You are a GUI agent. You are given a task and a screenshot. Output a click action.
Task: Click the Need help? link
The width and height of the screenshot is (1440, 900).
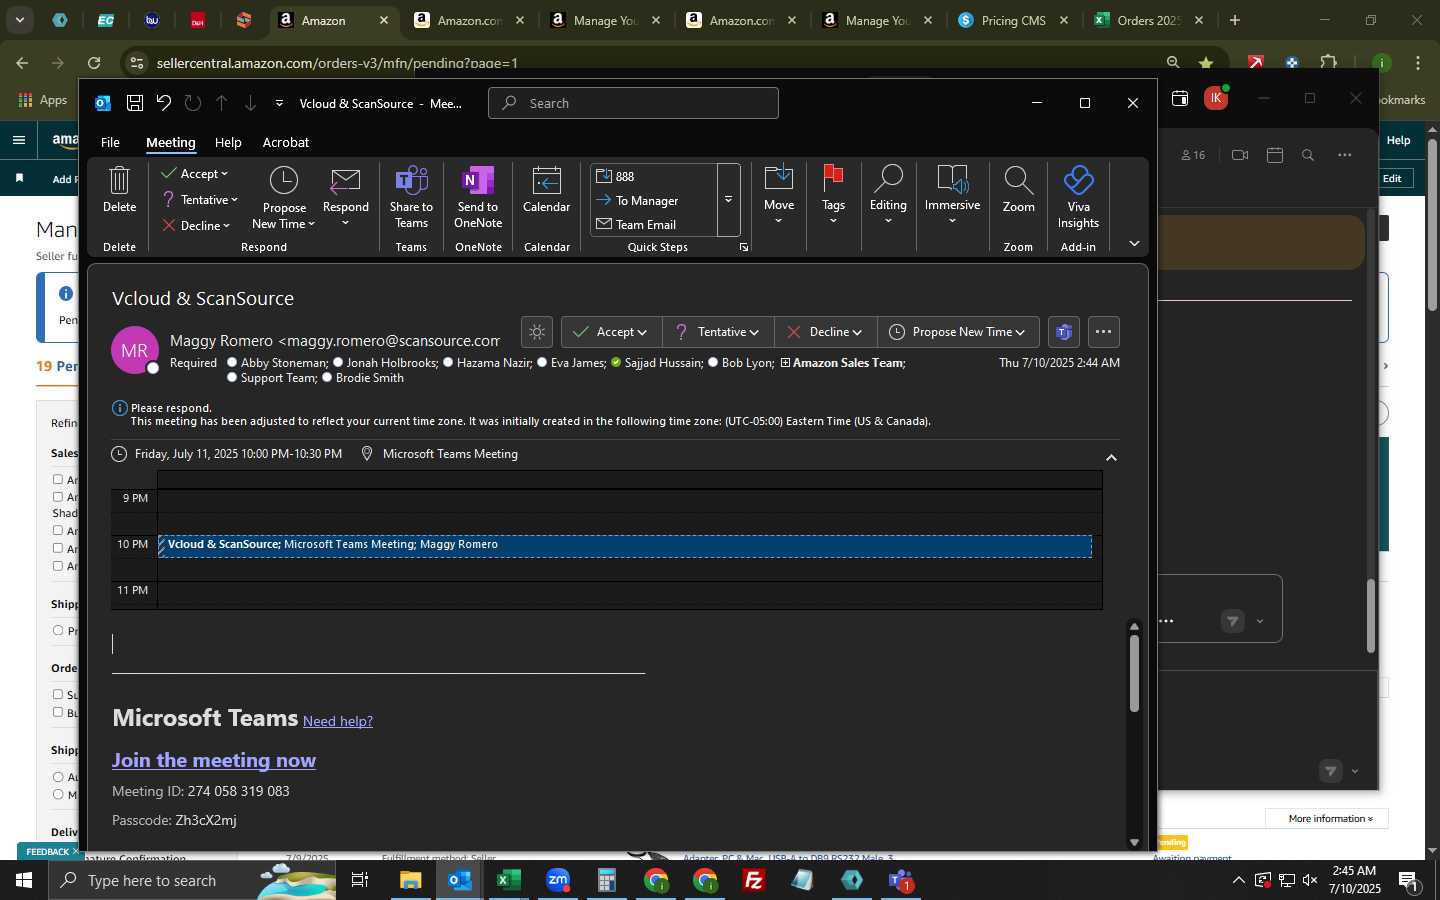coord(338,721)
